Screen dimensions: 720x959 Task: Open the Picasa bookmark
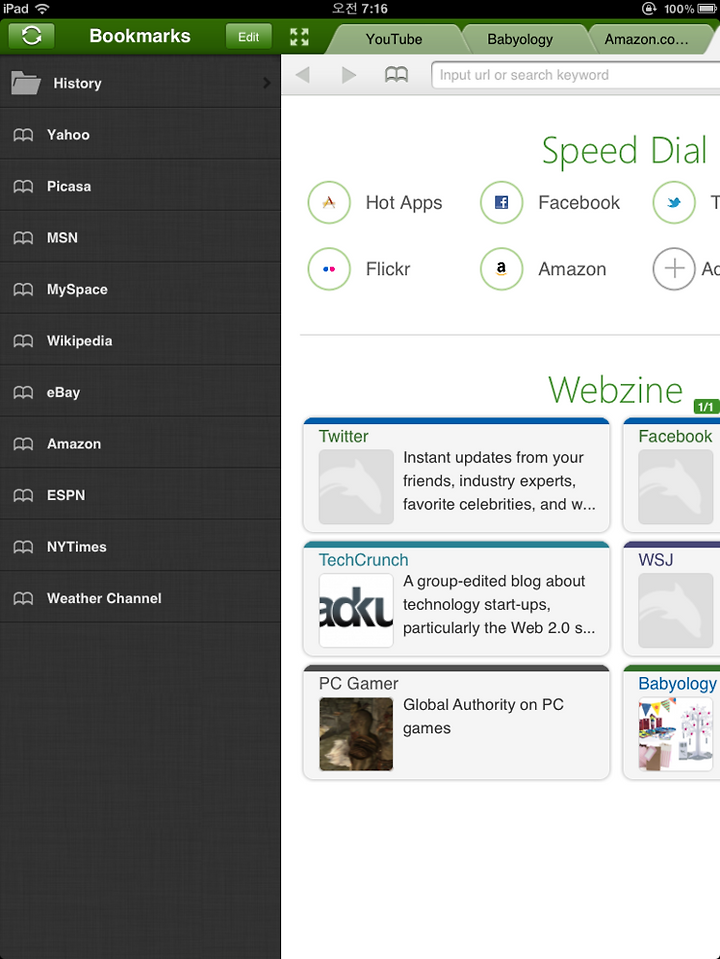coord(140,186)
